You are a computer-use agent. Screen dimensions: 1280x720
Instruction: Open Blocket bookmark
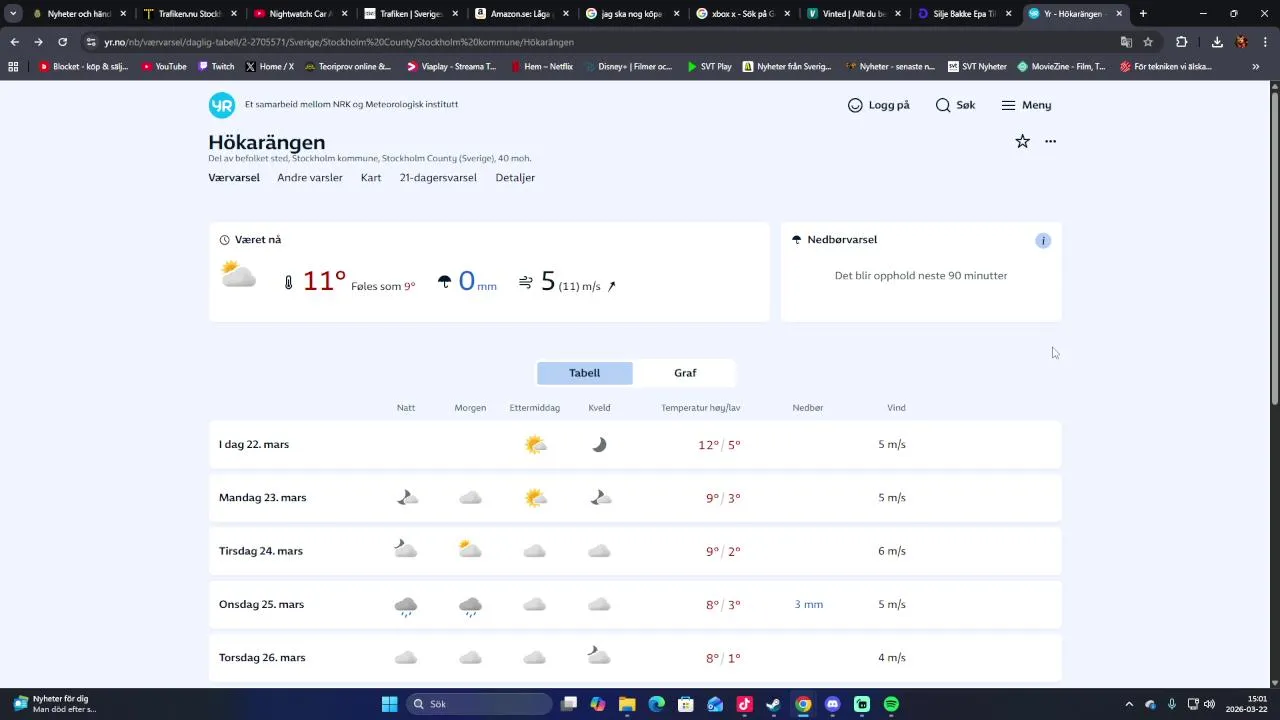85,67
